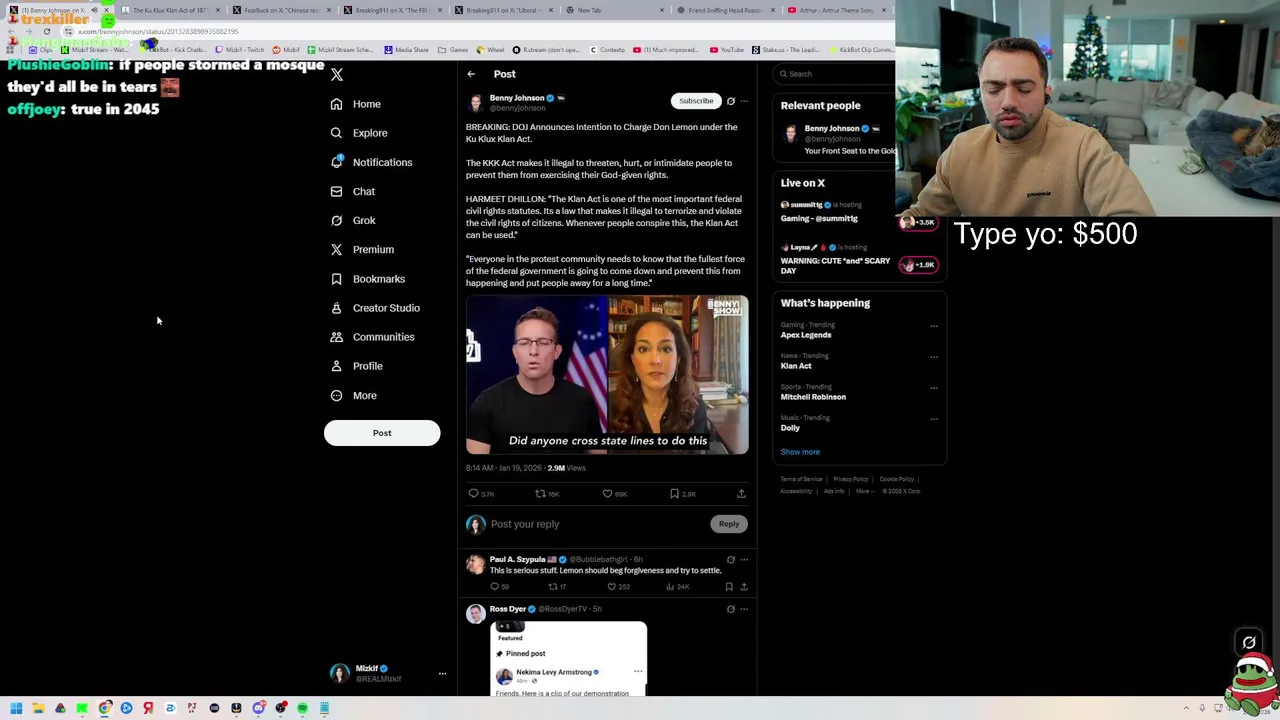Open the Privacy Policy footer link
Viewport: 1280px width, 720px height.
(851, 479)
